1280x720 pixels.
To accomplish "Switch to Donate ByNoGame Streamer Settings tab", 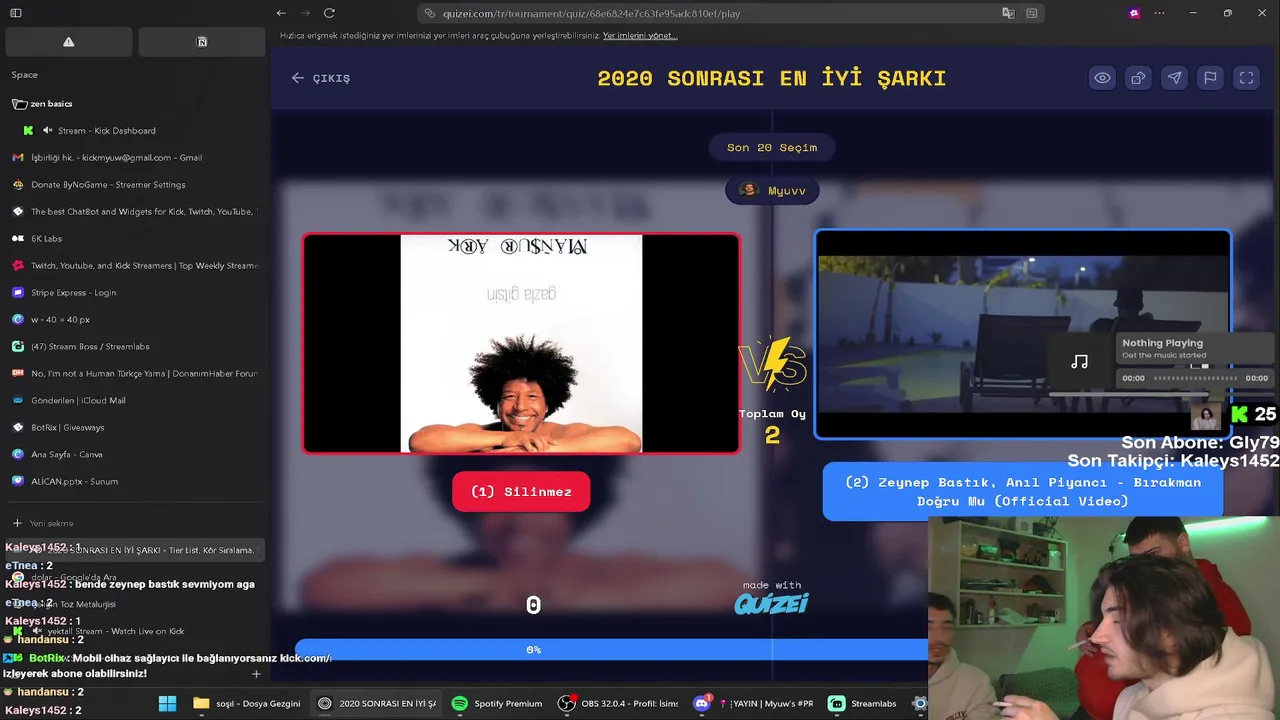I will [x=137, y=185].
